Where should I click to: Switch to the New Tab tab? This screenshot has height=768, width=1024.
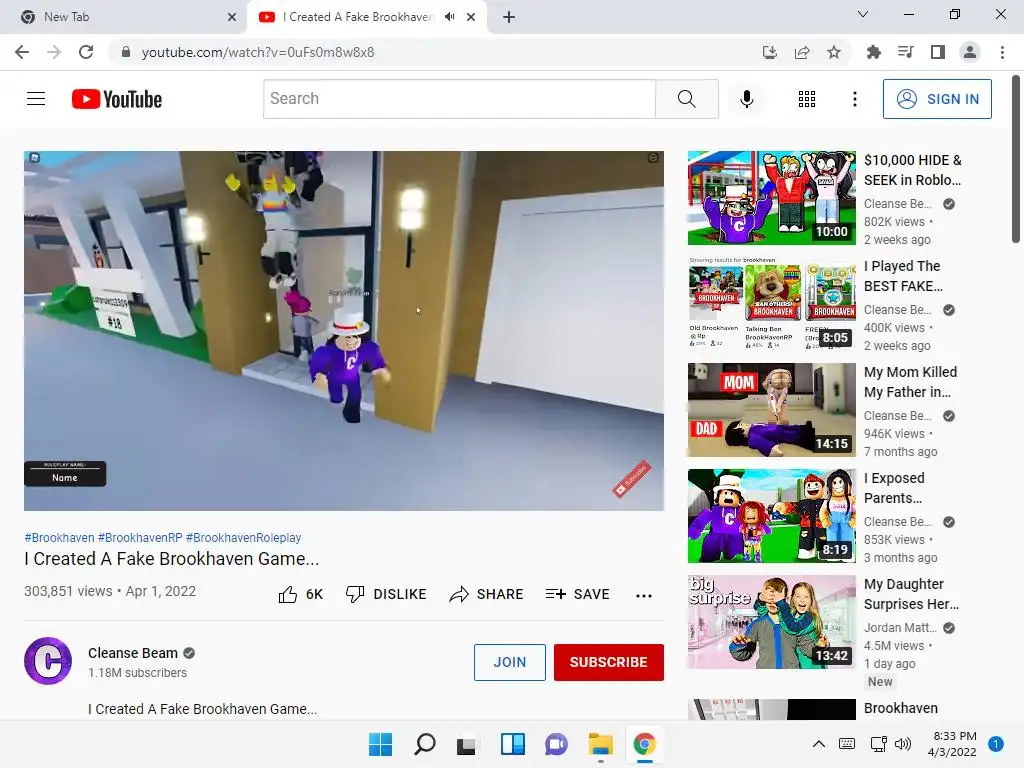[123, 17]
